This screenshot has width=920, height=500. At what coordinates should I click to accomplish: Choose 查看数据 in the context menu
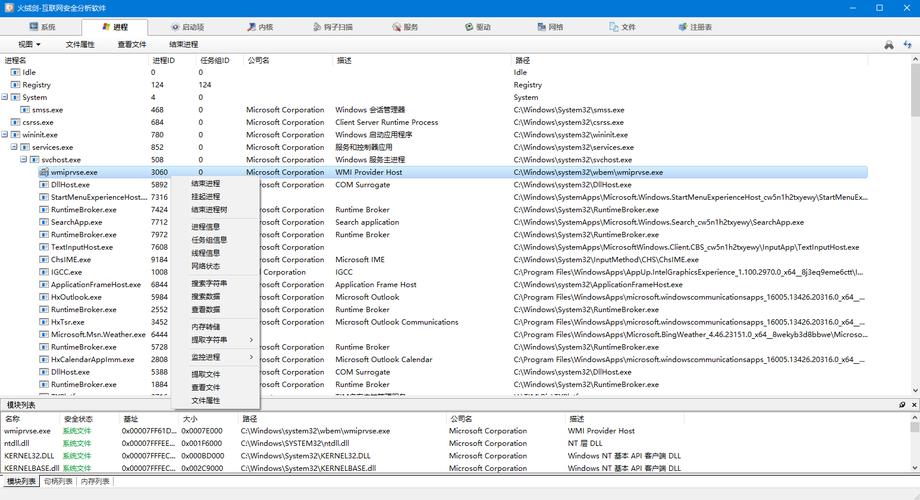(205, 309)
